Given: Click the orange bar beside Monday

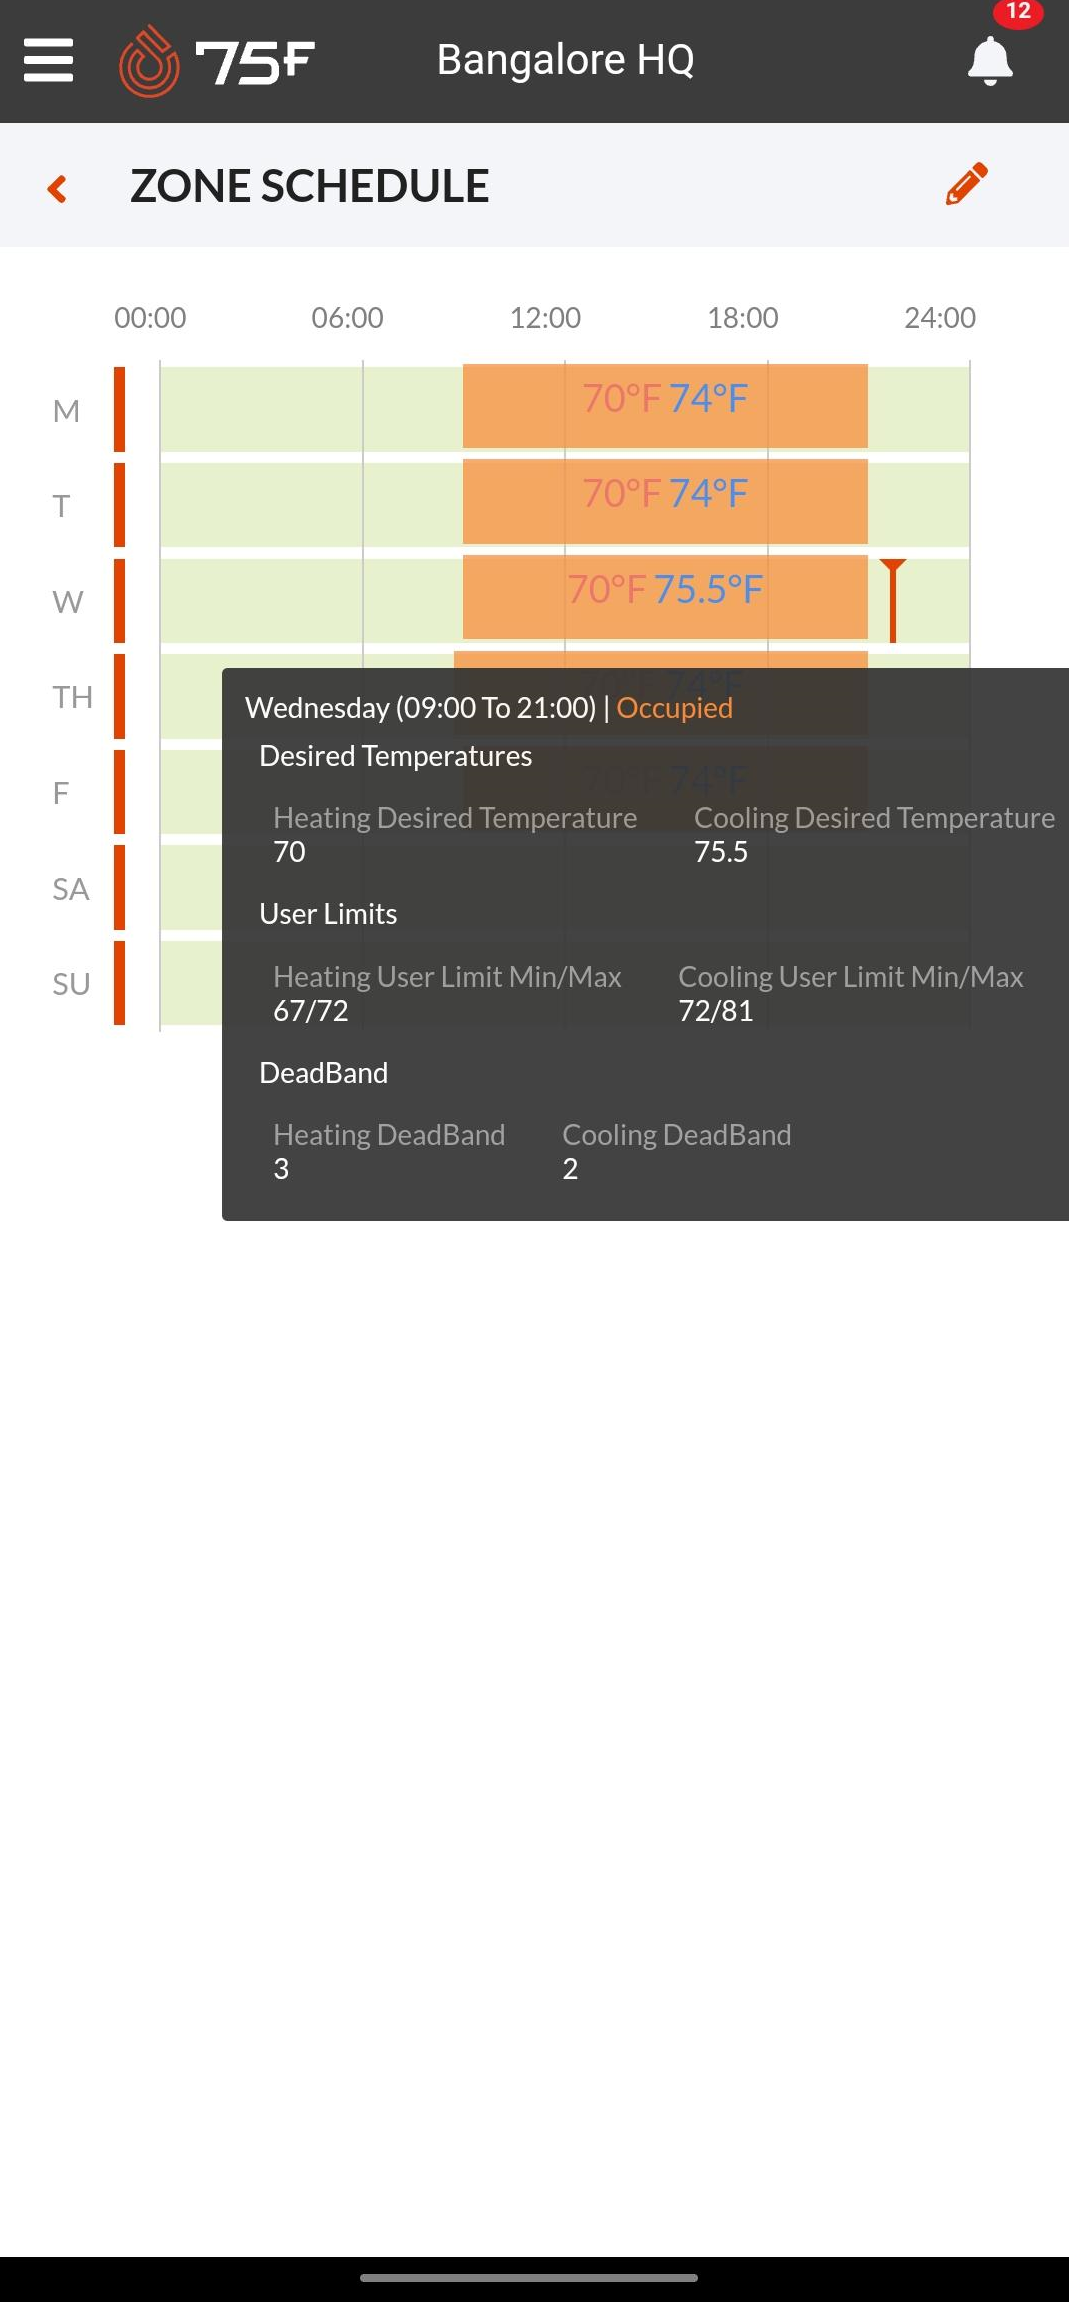Looking at the screenshot, I should click(x=119, y=409).
